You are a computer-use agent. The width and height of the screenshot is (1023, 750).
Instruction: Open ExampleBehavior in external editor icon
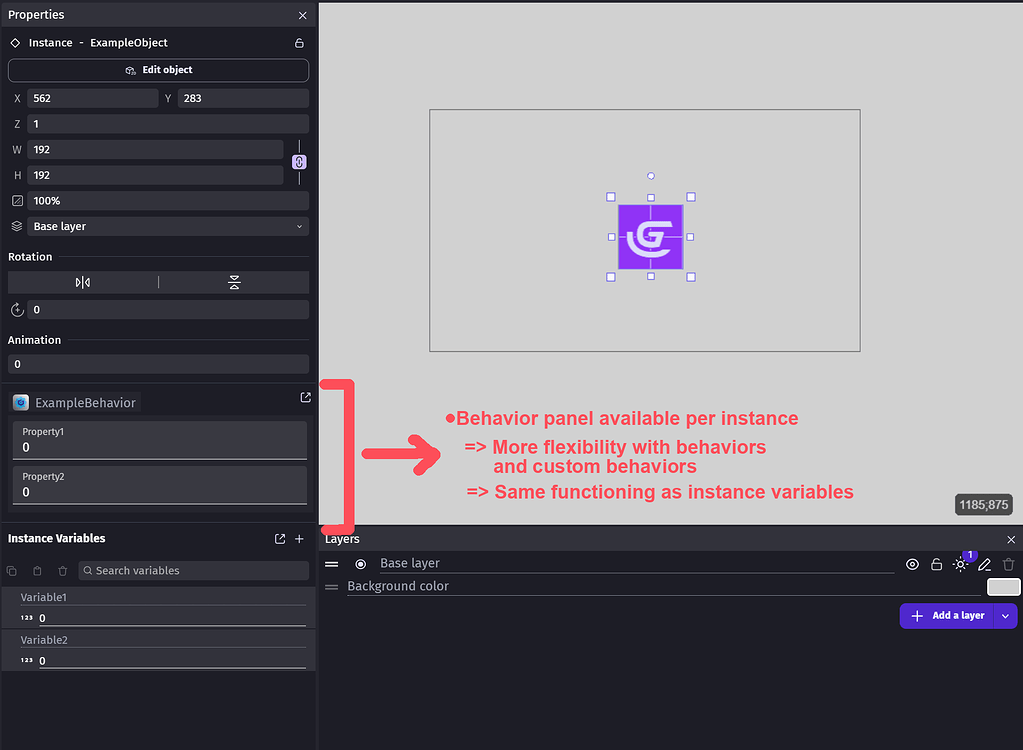[304, 397]
